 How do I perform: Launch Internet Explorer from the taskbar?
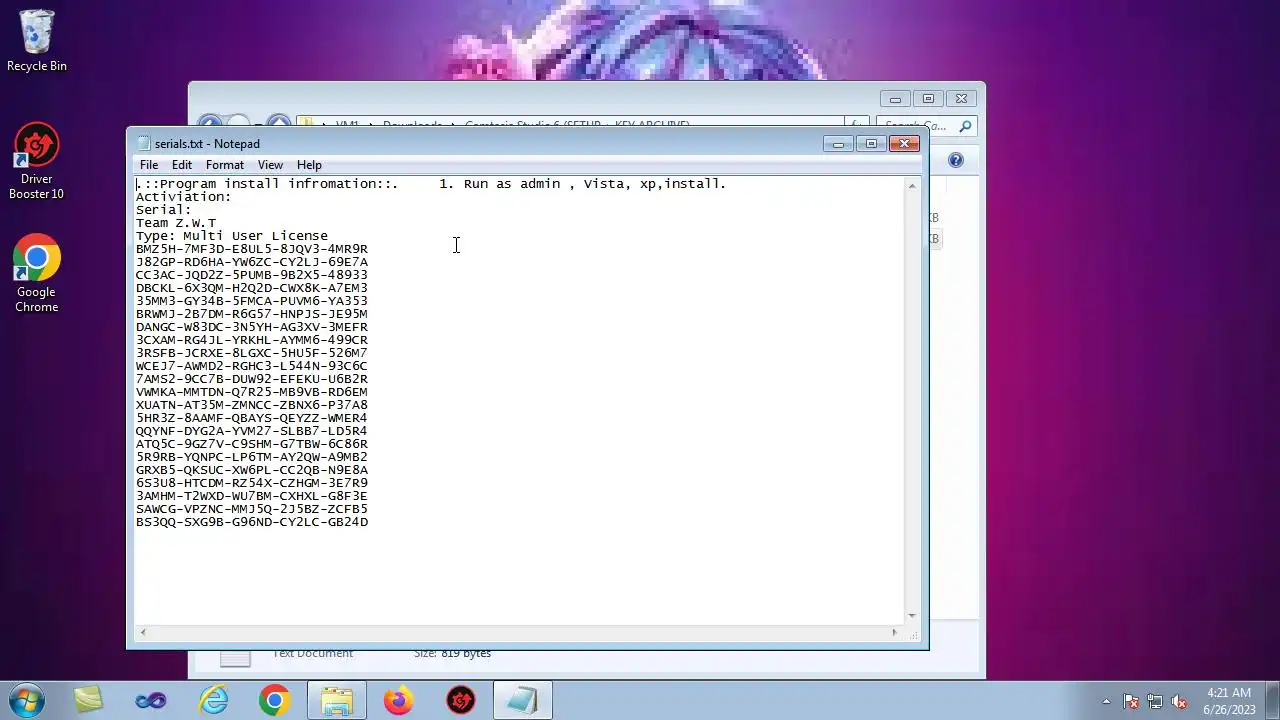click(213, 701)
